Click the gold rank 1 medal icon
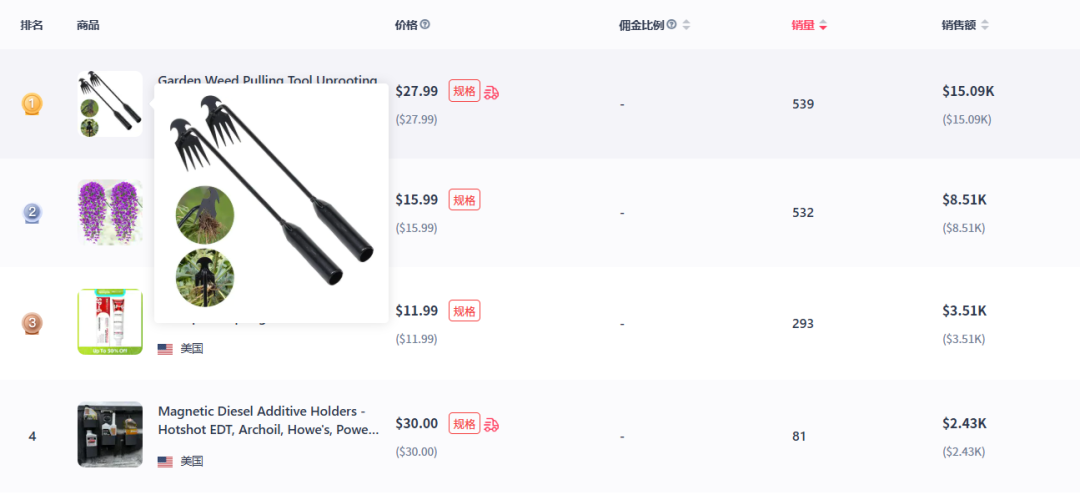 click(x=32, y=104)
